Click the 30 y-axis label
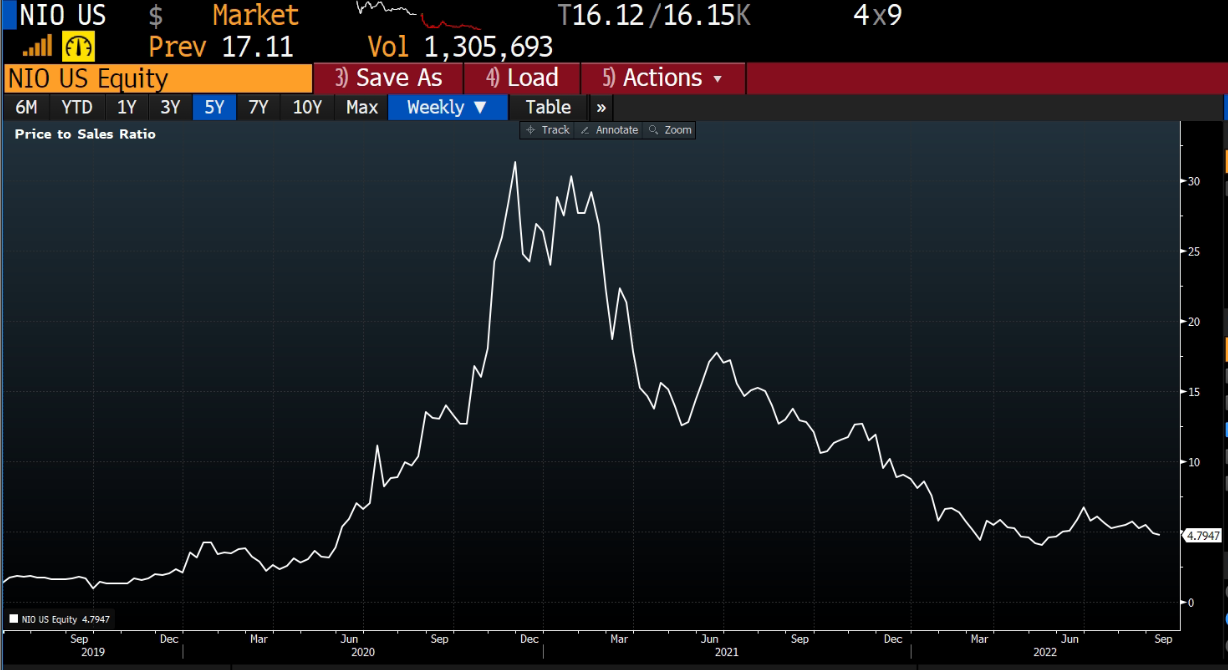The image size is (1228, 670). [1193, 182]
